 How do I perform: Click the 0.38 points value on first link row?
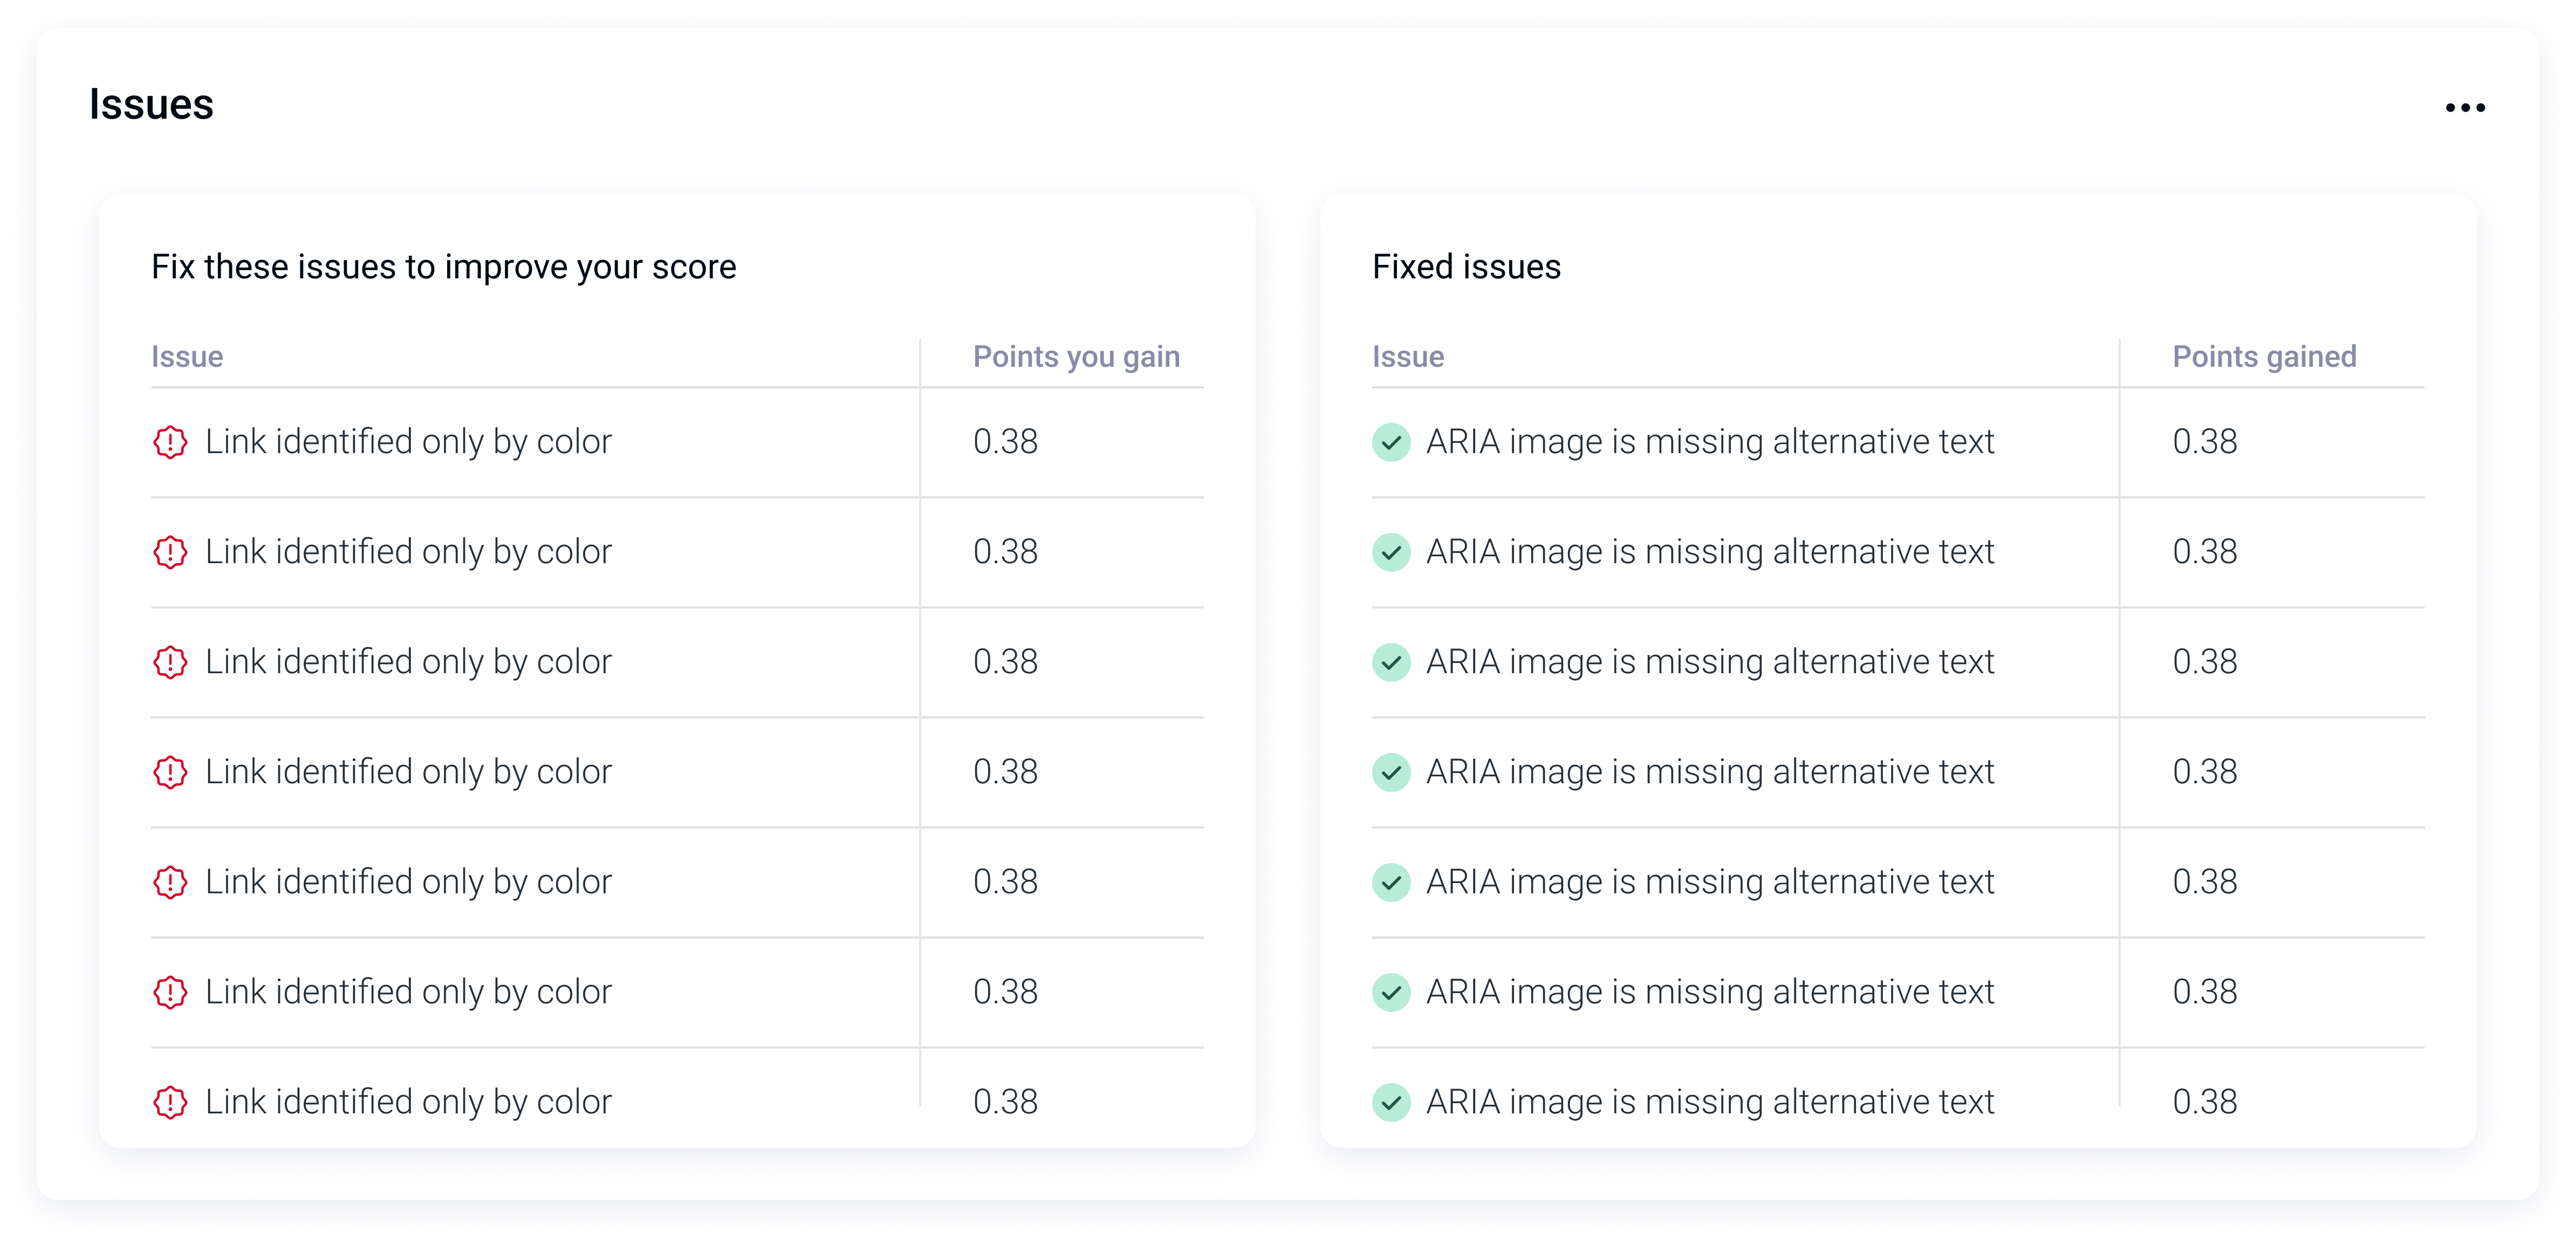coord(1005,442)
